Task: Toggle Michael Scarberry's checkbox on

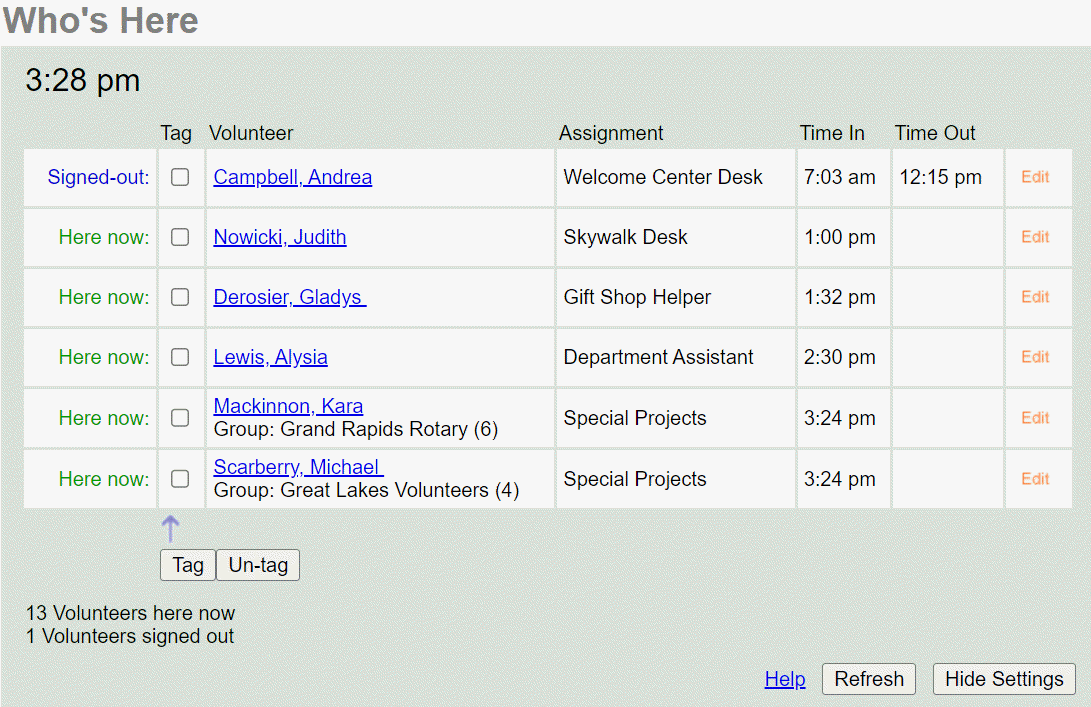Action: coord(180,478)
